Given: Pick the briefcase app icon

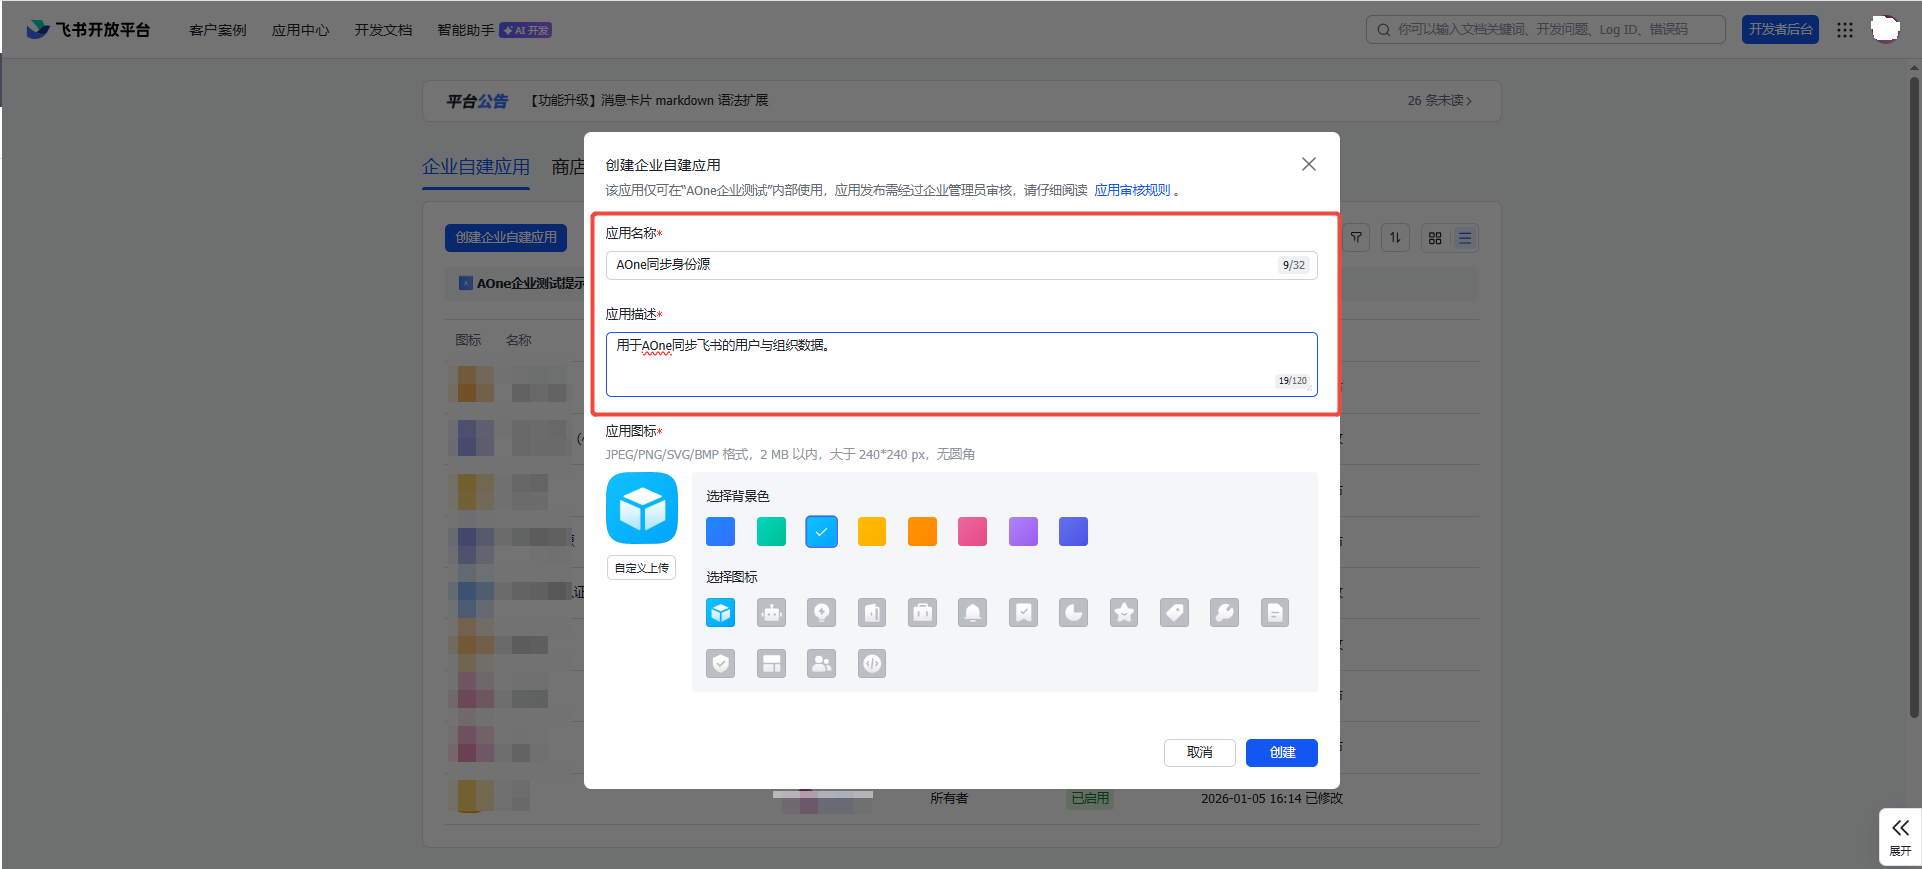Looking at the screenshot, I should click(923, 613).
